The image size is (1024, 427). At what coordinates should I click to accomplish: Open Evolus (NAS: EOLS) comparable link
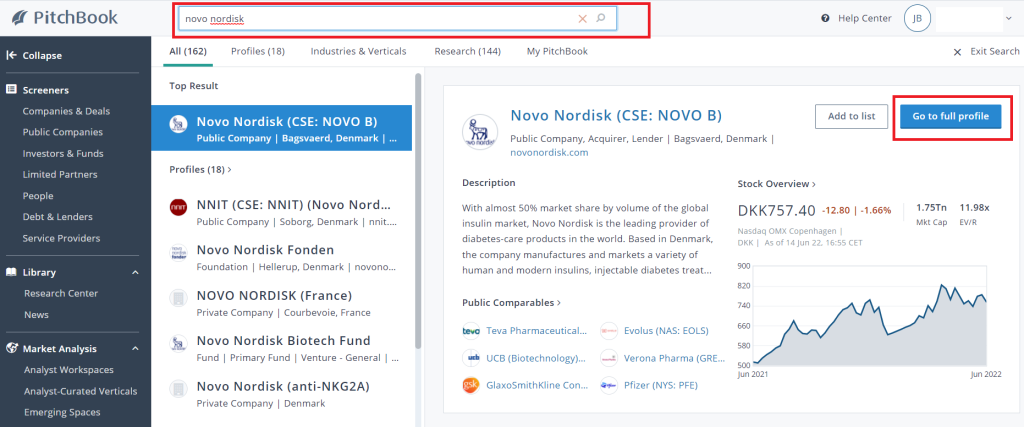click(x=666, y=331)
